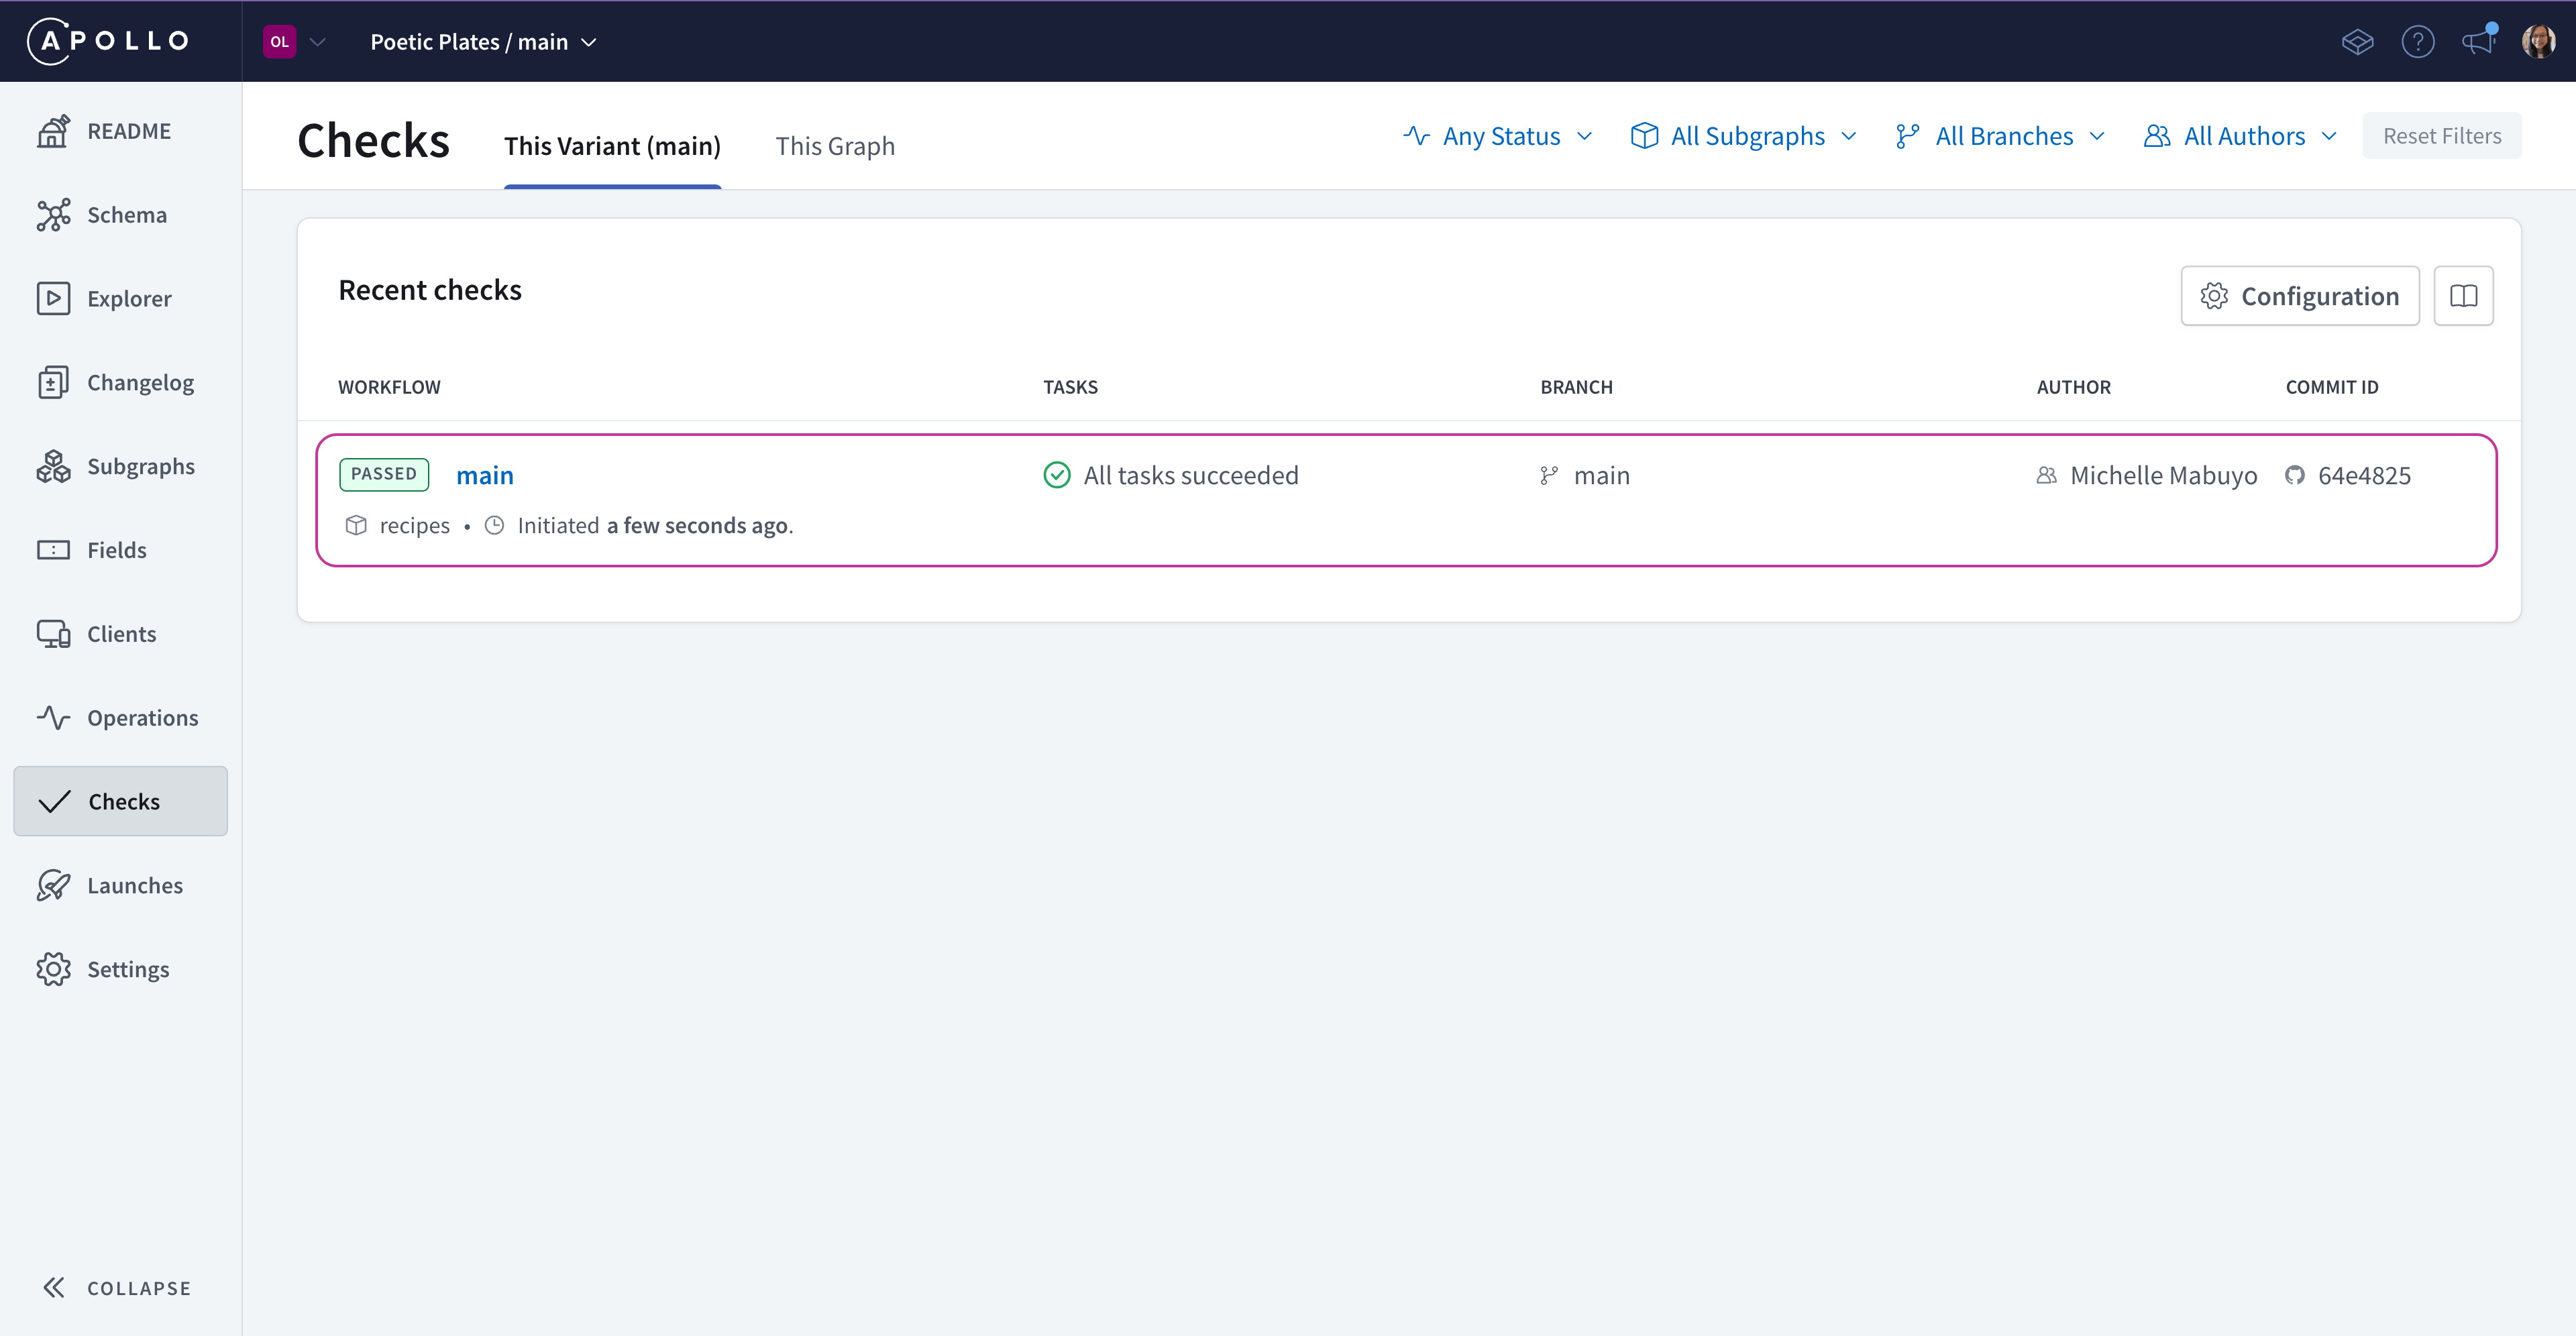Open Launches rocket icon

[x=53, y=886]
